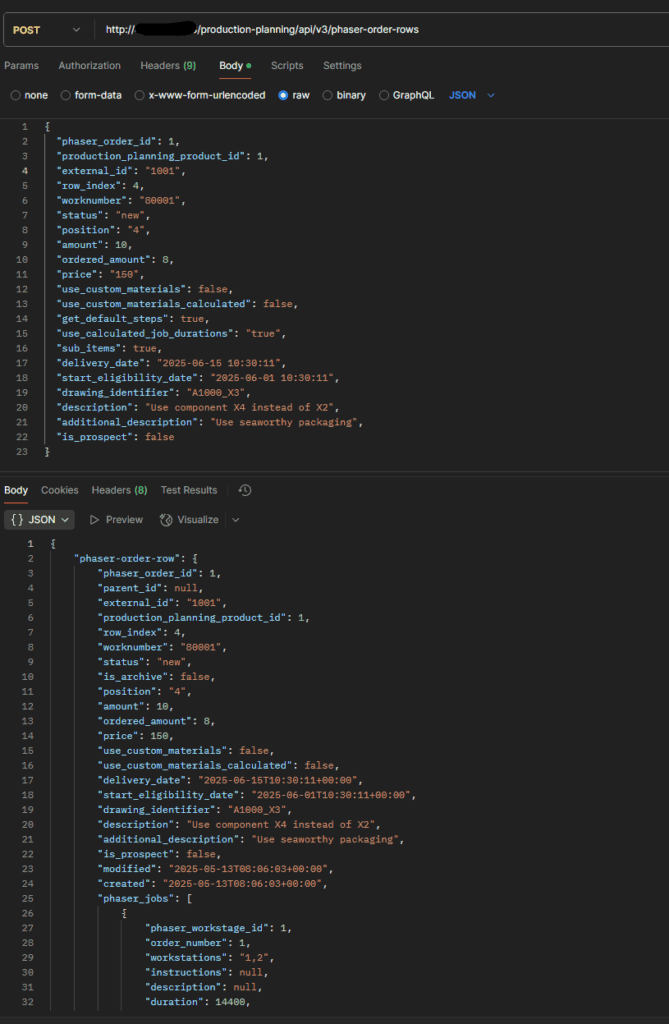Viewport: 669px width, 1024px height.
Task: Choose the binary body type
Action: (327, 95)
